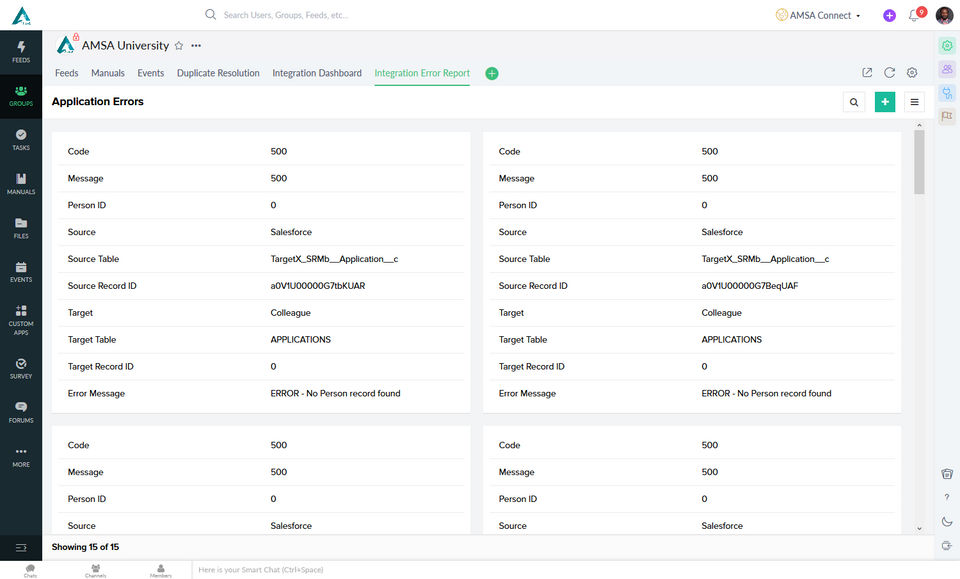
Task: Open Survey in the left sidebar
Action: pos(21,369)
